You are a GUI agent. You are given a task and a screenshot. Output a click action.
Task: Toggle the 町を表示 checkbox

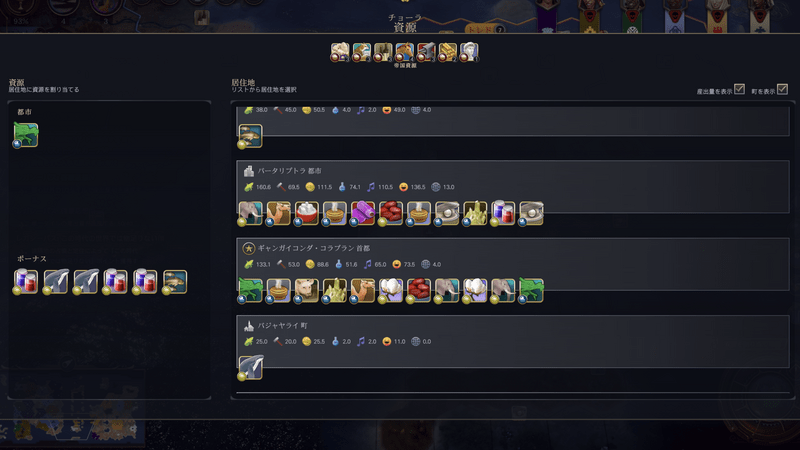pyautogui.click(x=782, y=89)
